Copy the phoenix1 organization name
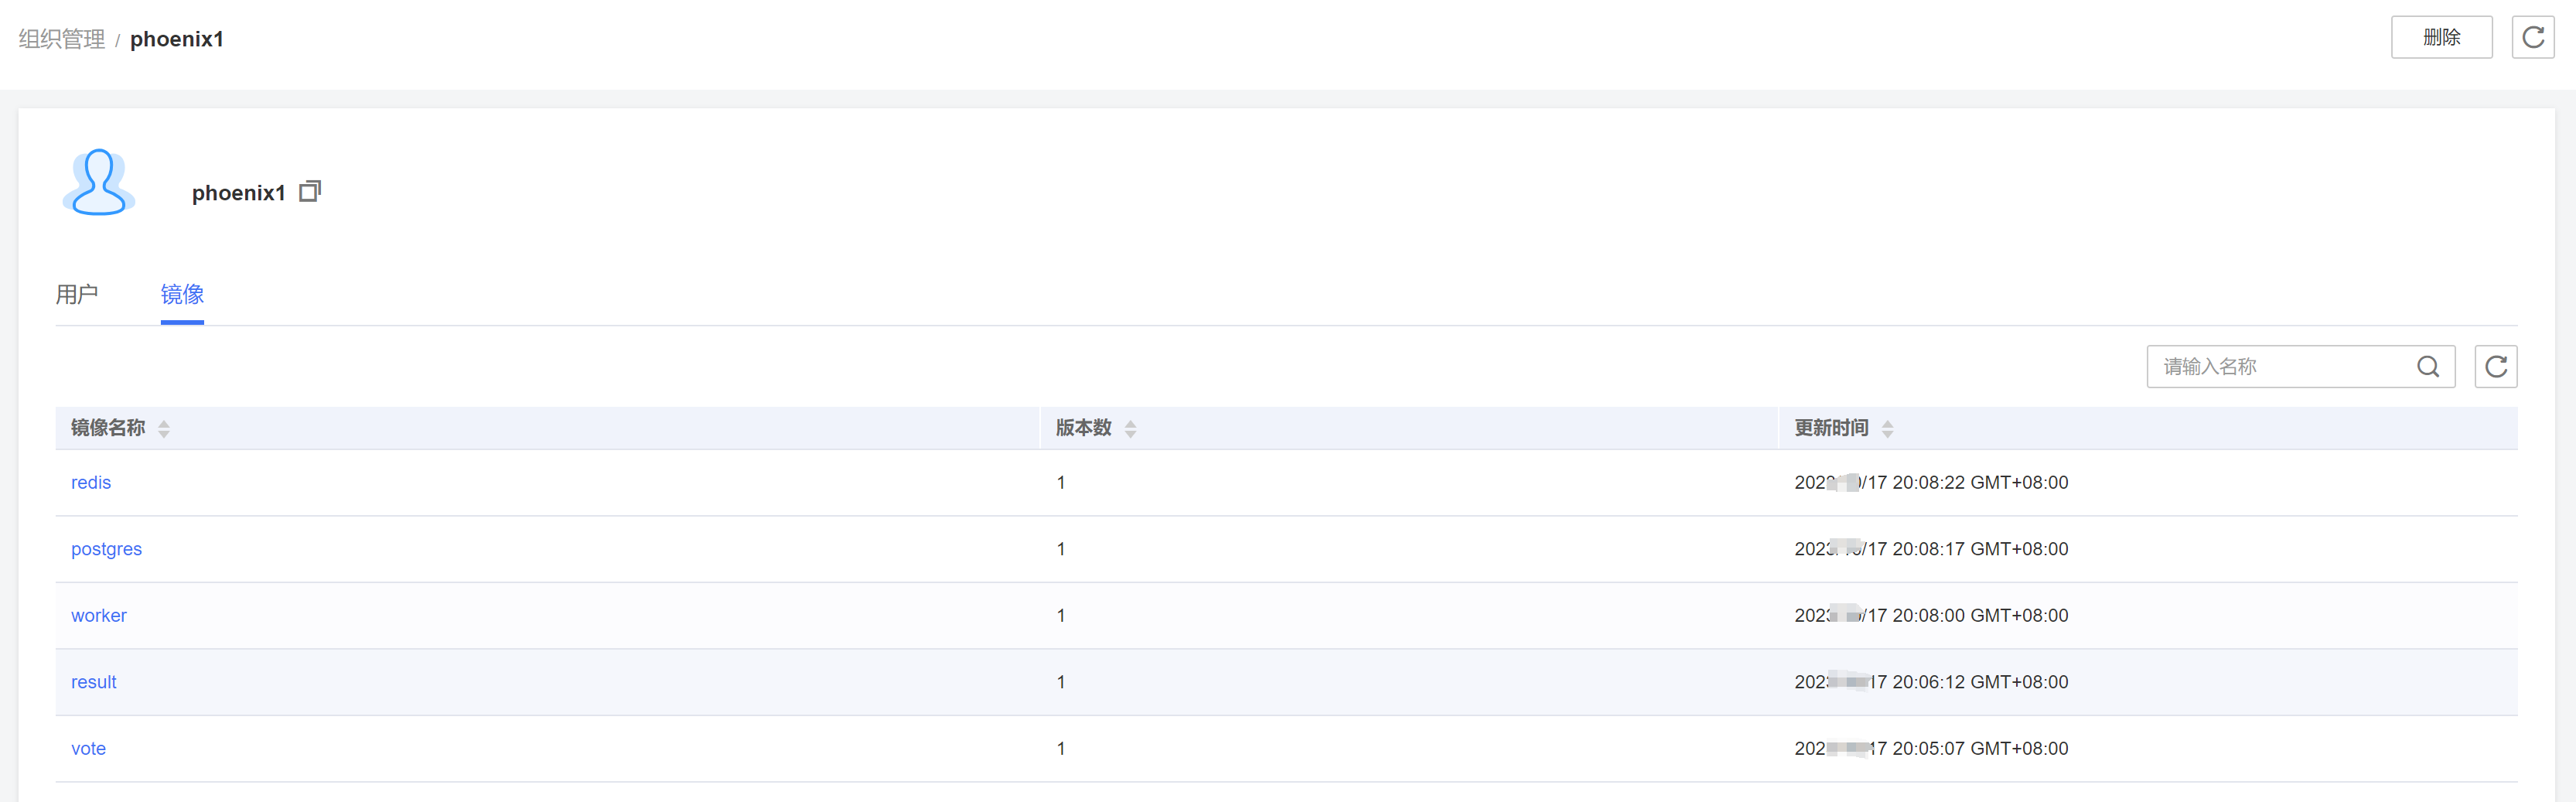Image resolution: width=2576 pixels, height=802 pixels. (x=310, y=191)
